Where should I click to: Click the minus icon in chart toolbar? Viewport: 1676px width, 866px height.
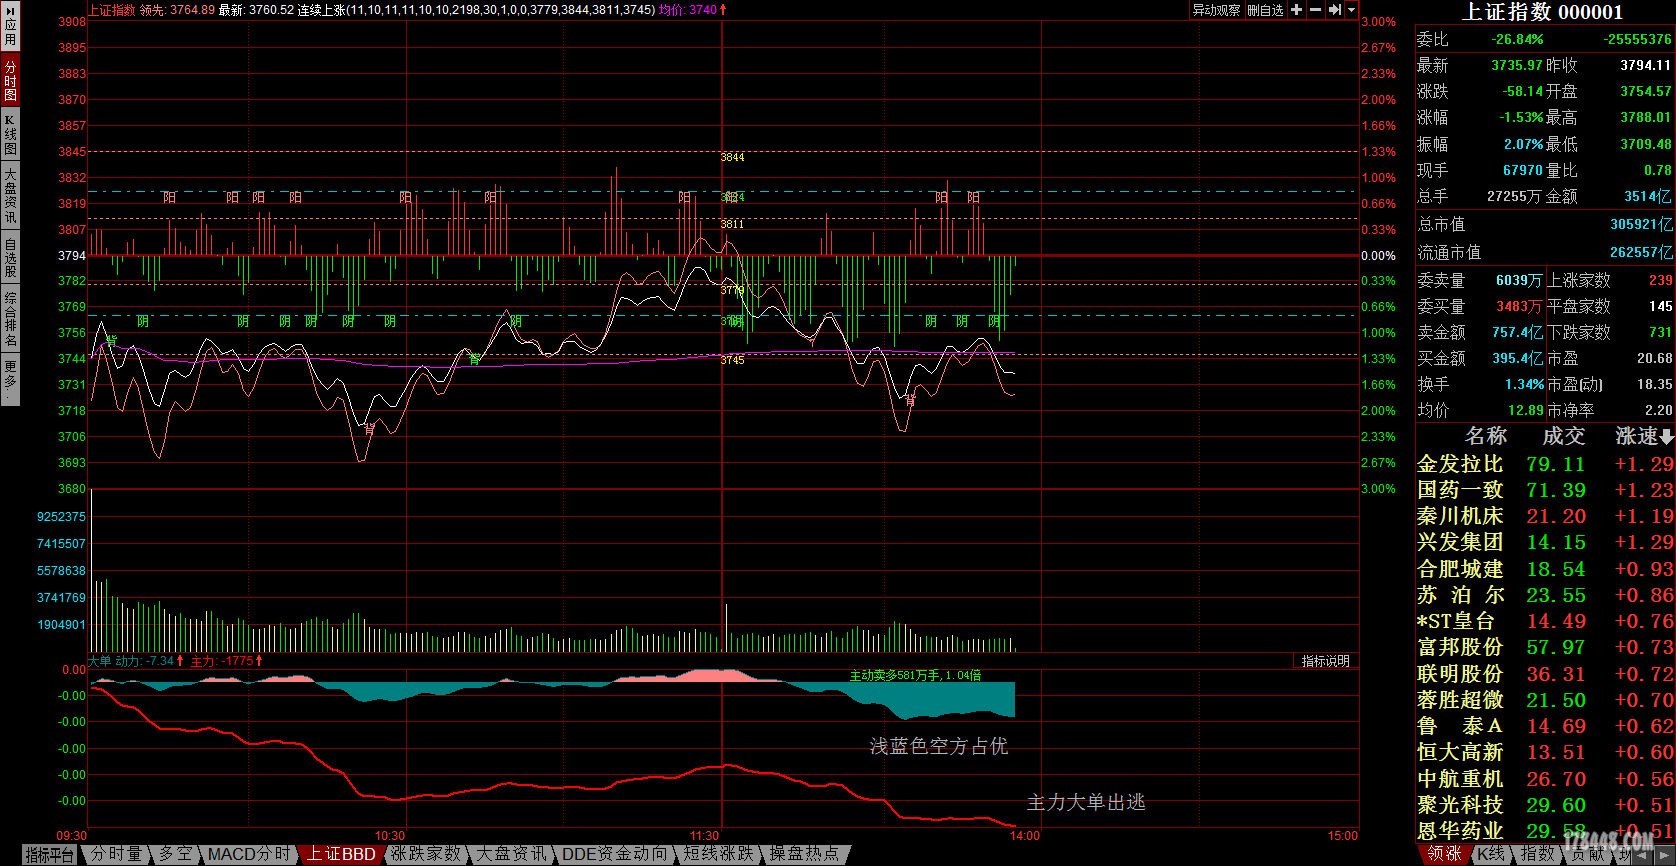coord(1315,10)
